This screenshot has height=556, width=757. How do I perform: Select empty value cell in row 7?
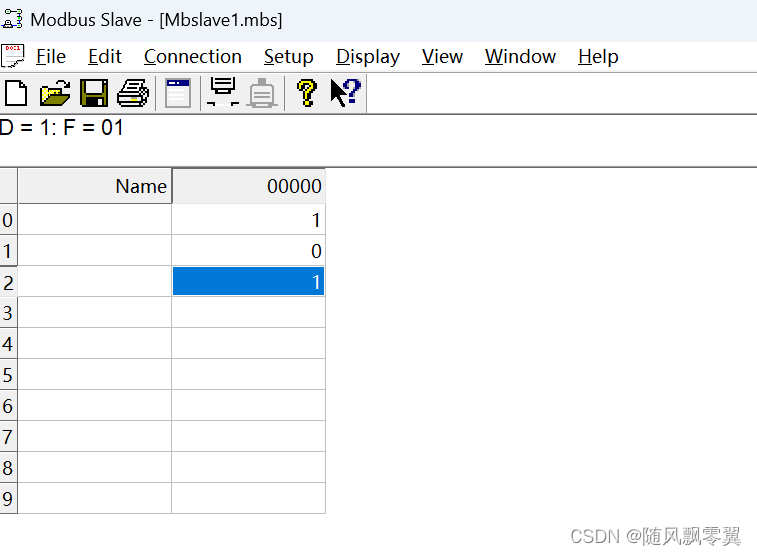[x=249, y=436]
